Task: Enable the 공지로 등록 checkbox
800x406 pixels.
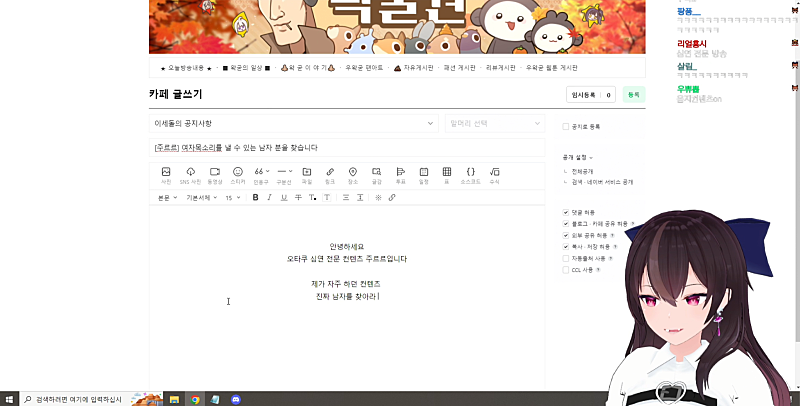Action: [x=566, y=127]
